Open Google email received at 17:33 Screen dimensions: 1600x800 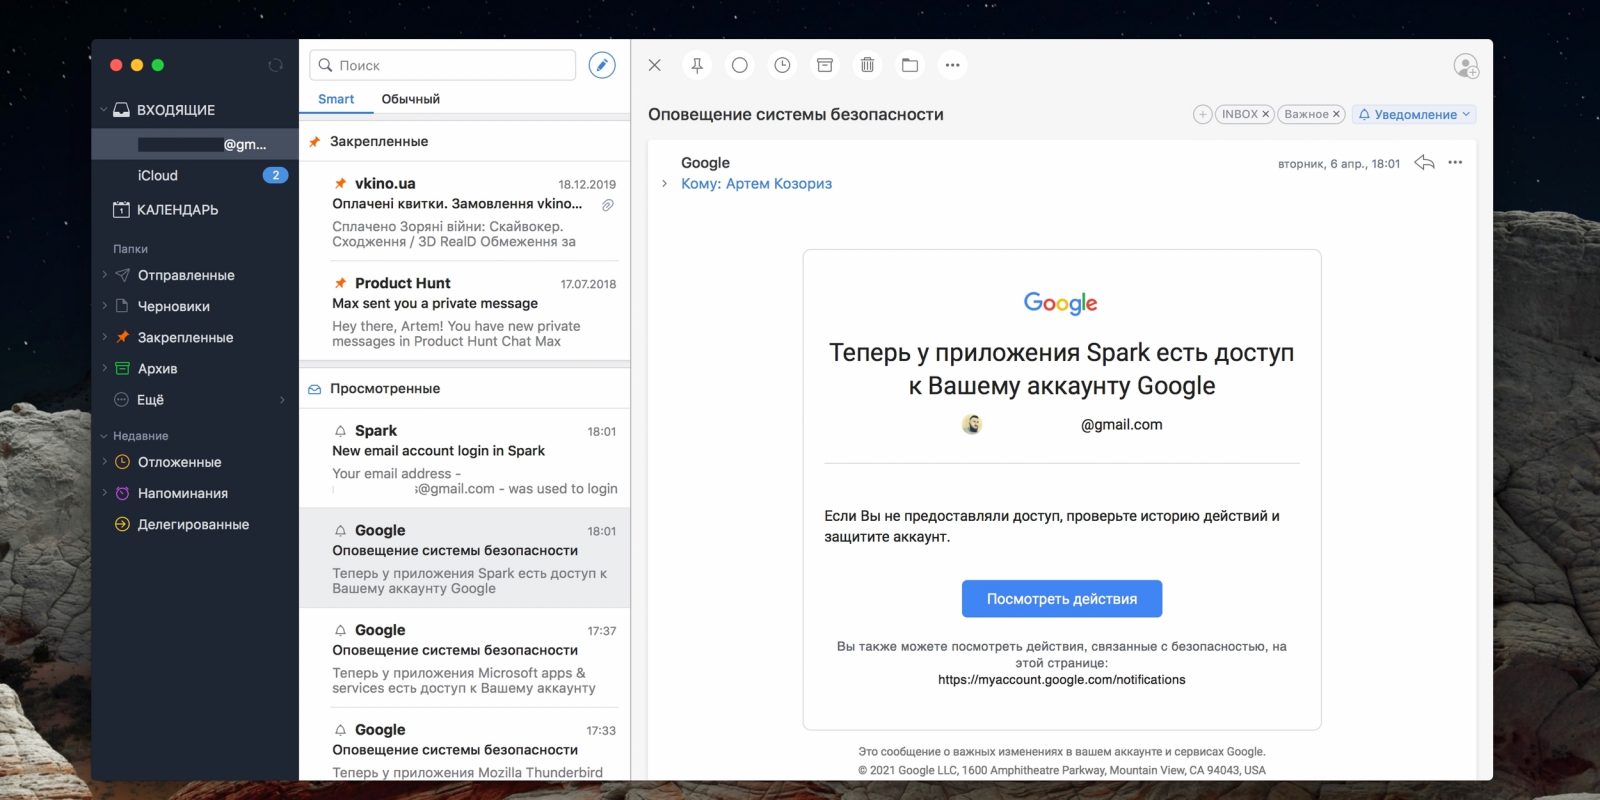click(465, 745)
